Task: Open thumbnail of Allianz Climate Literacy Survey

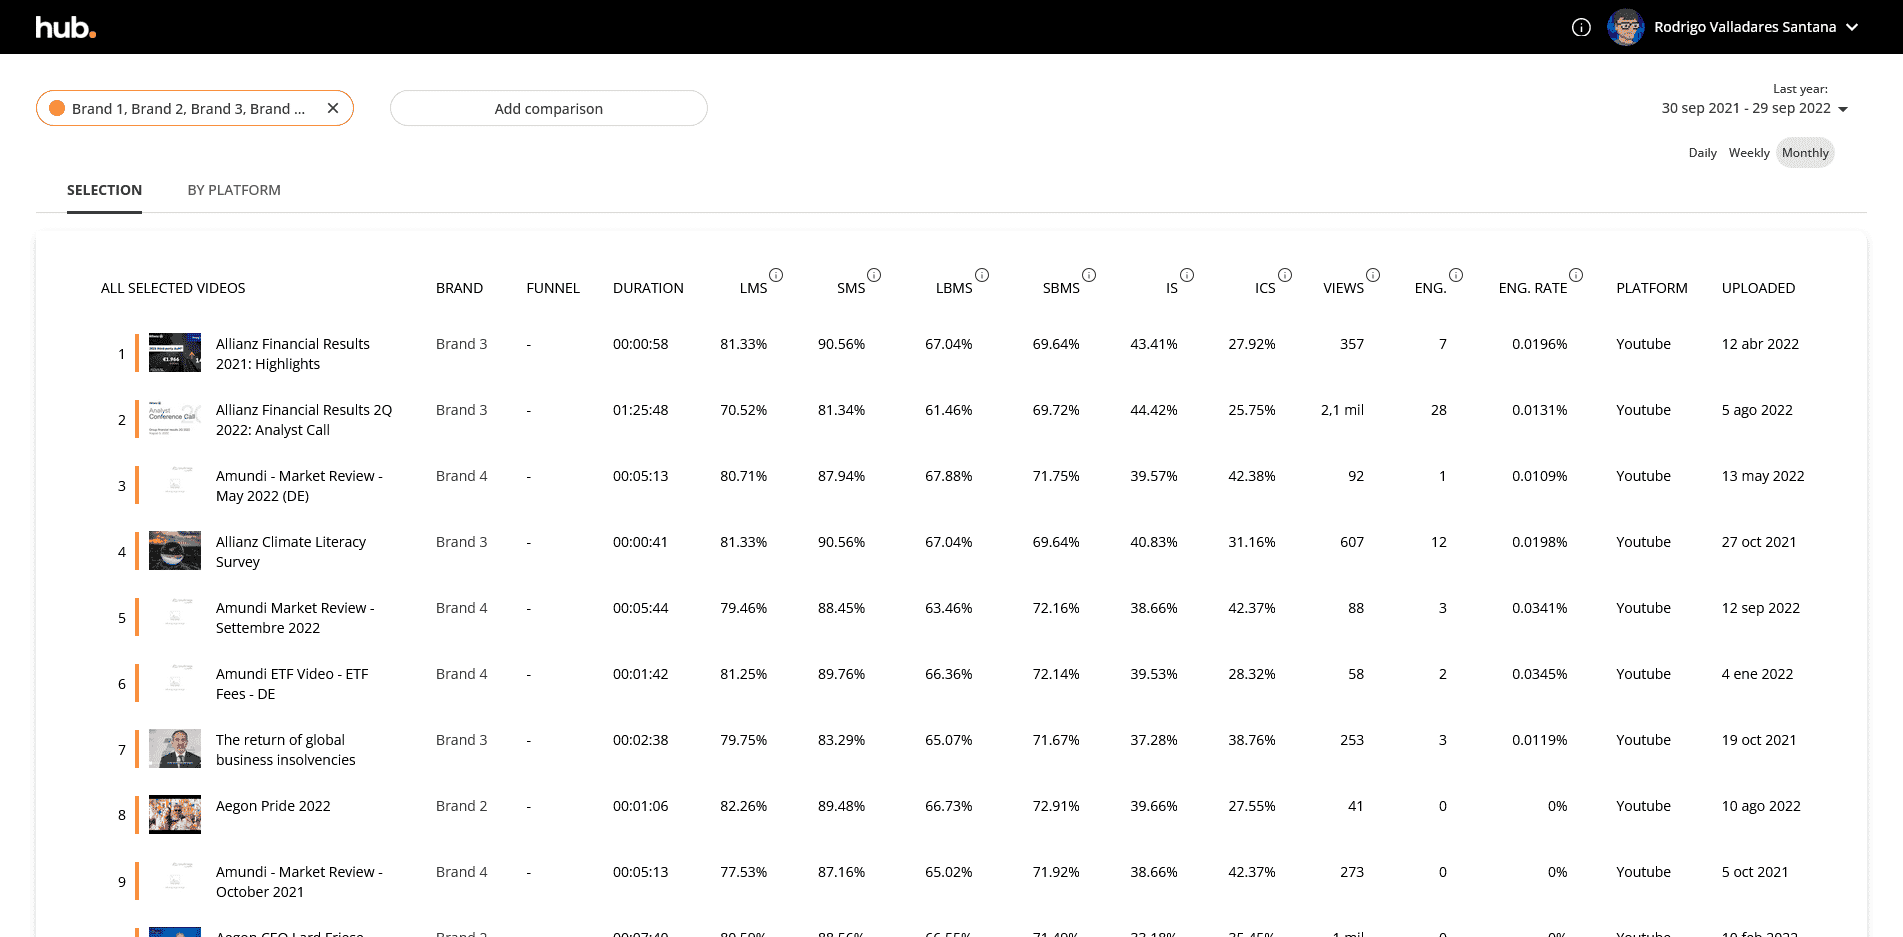Action: coord(175,551)
